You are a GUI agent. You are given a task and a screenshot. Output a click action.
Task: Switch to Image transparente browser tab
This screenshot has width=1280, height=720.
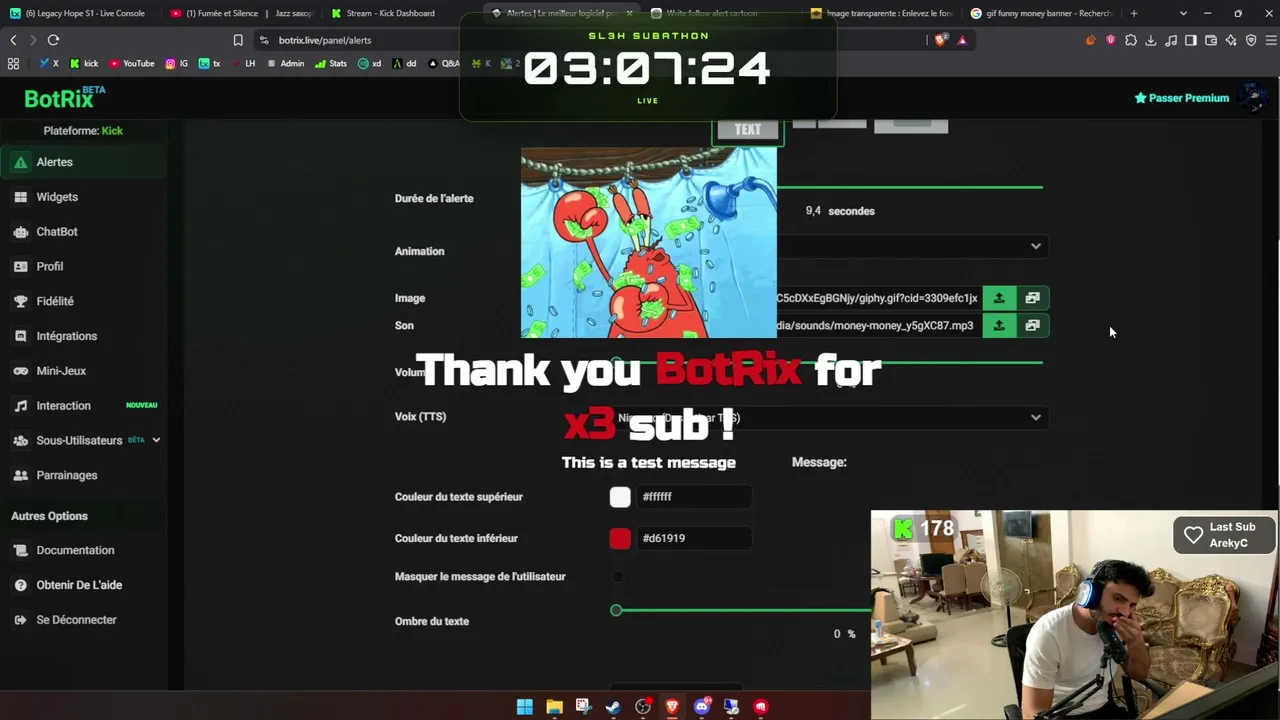(x=882, y=13)
